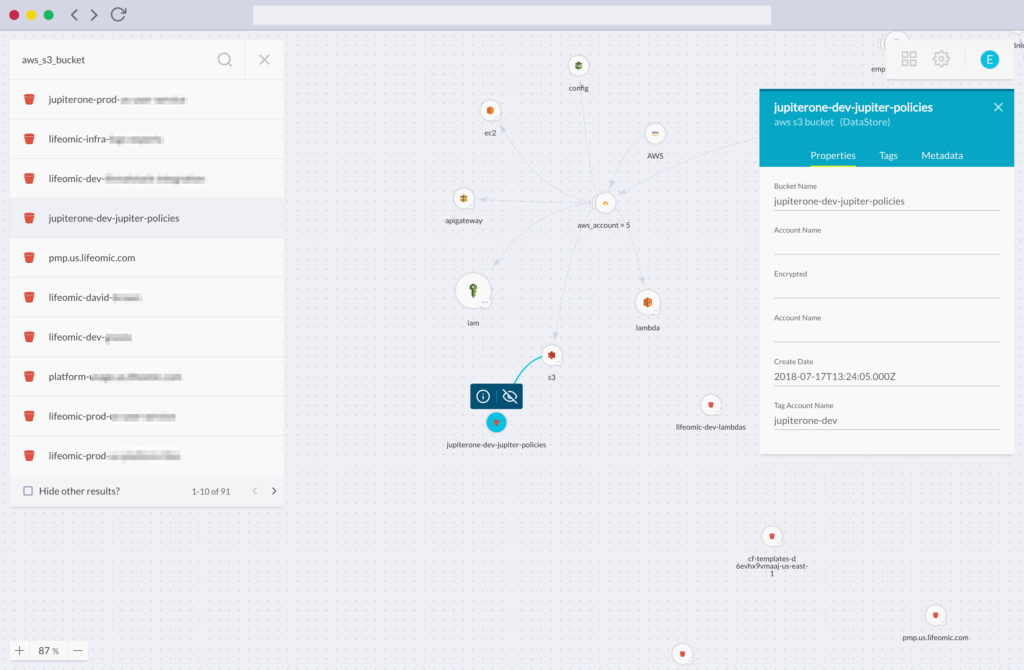Reload the page with refresh icon
The height and width of the screenshot is (670, 1024).
pos(118,14)
